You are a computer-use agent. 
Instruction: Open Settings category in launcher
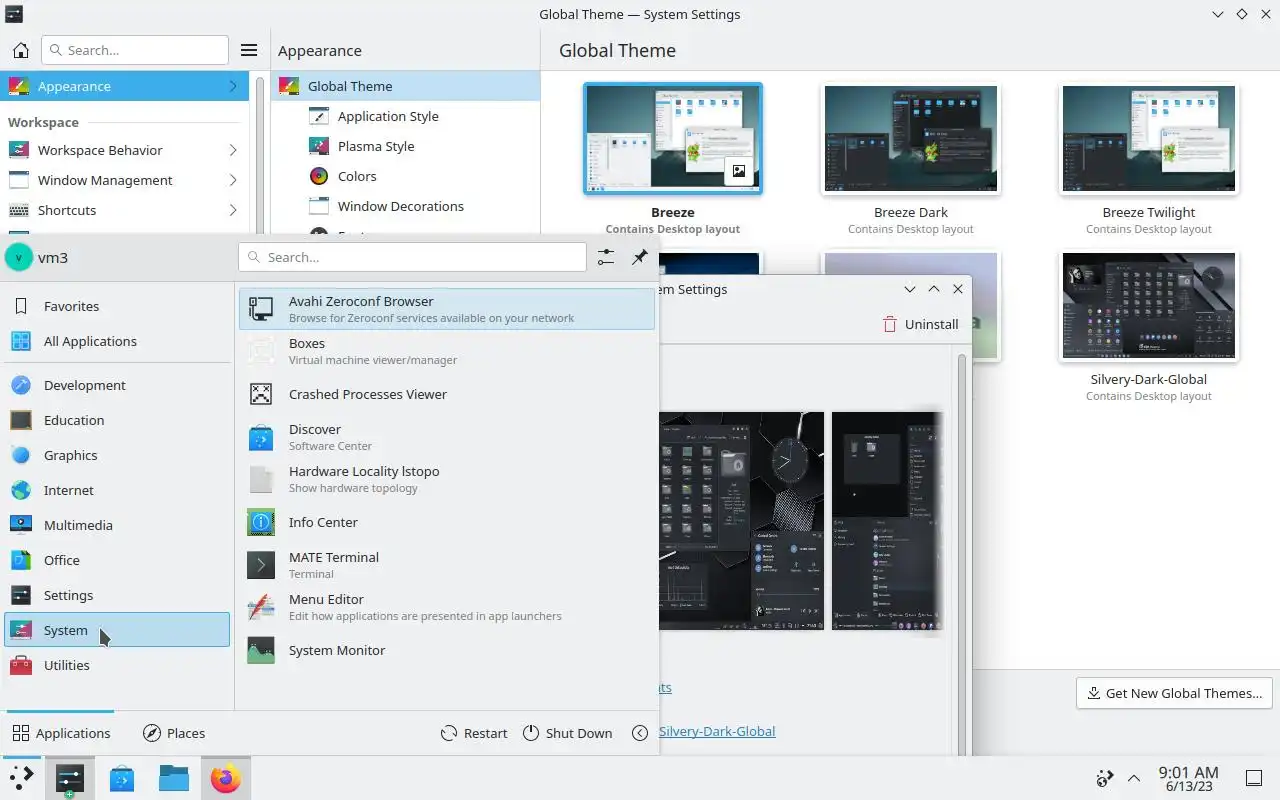[x=117, y=595]
